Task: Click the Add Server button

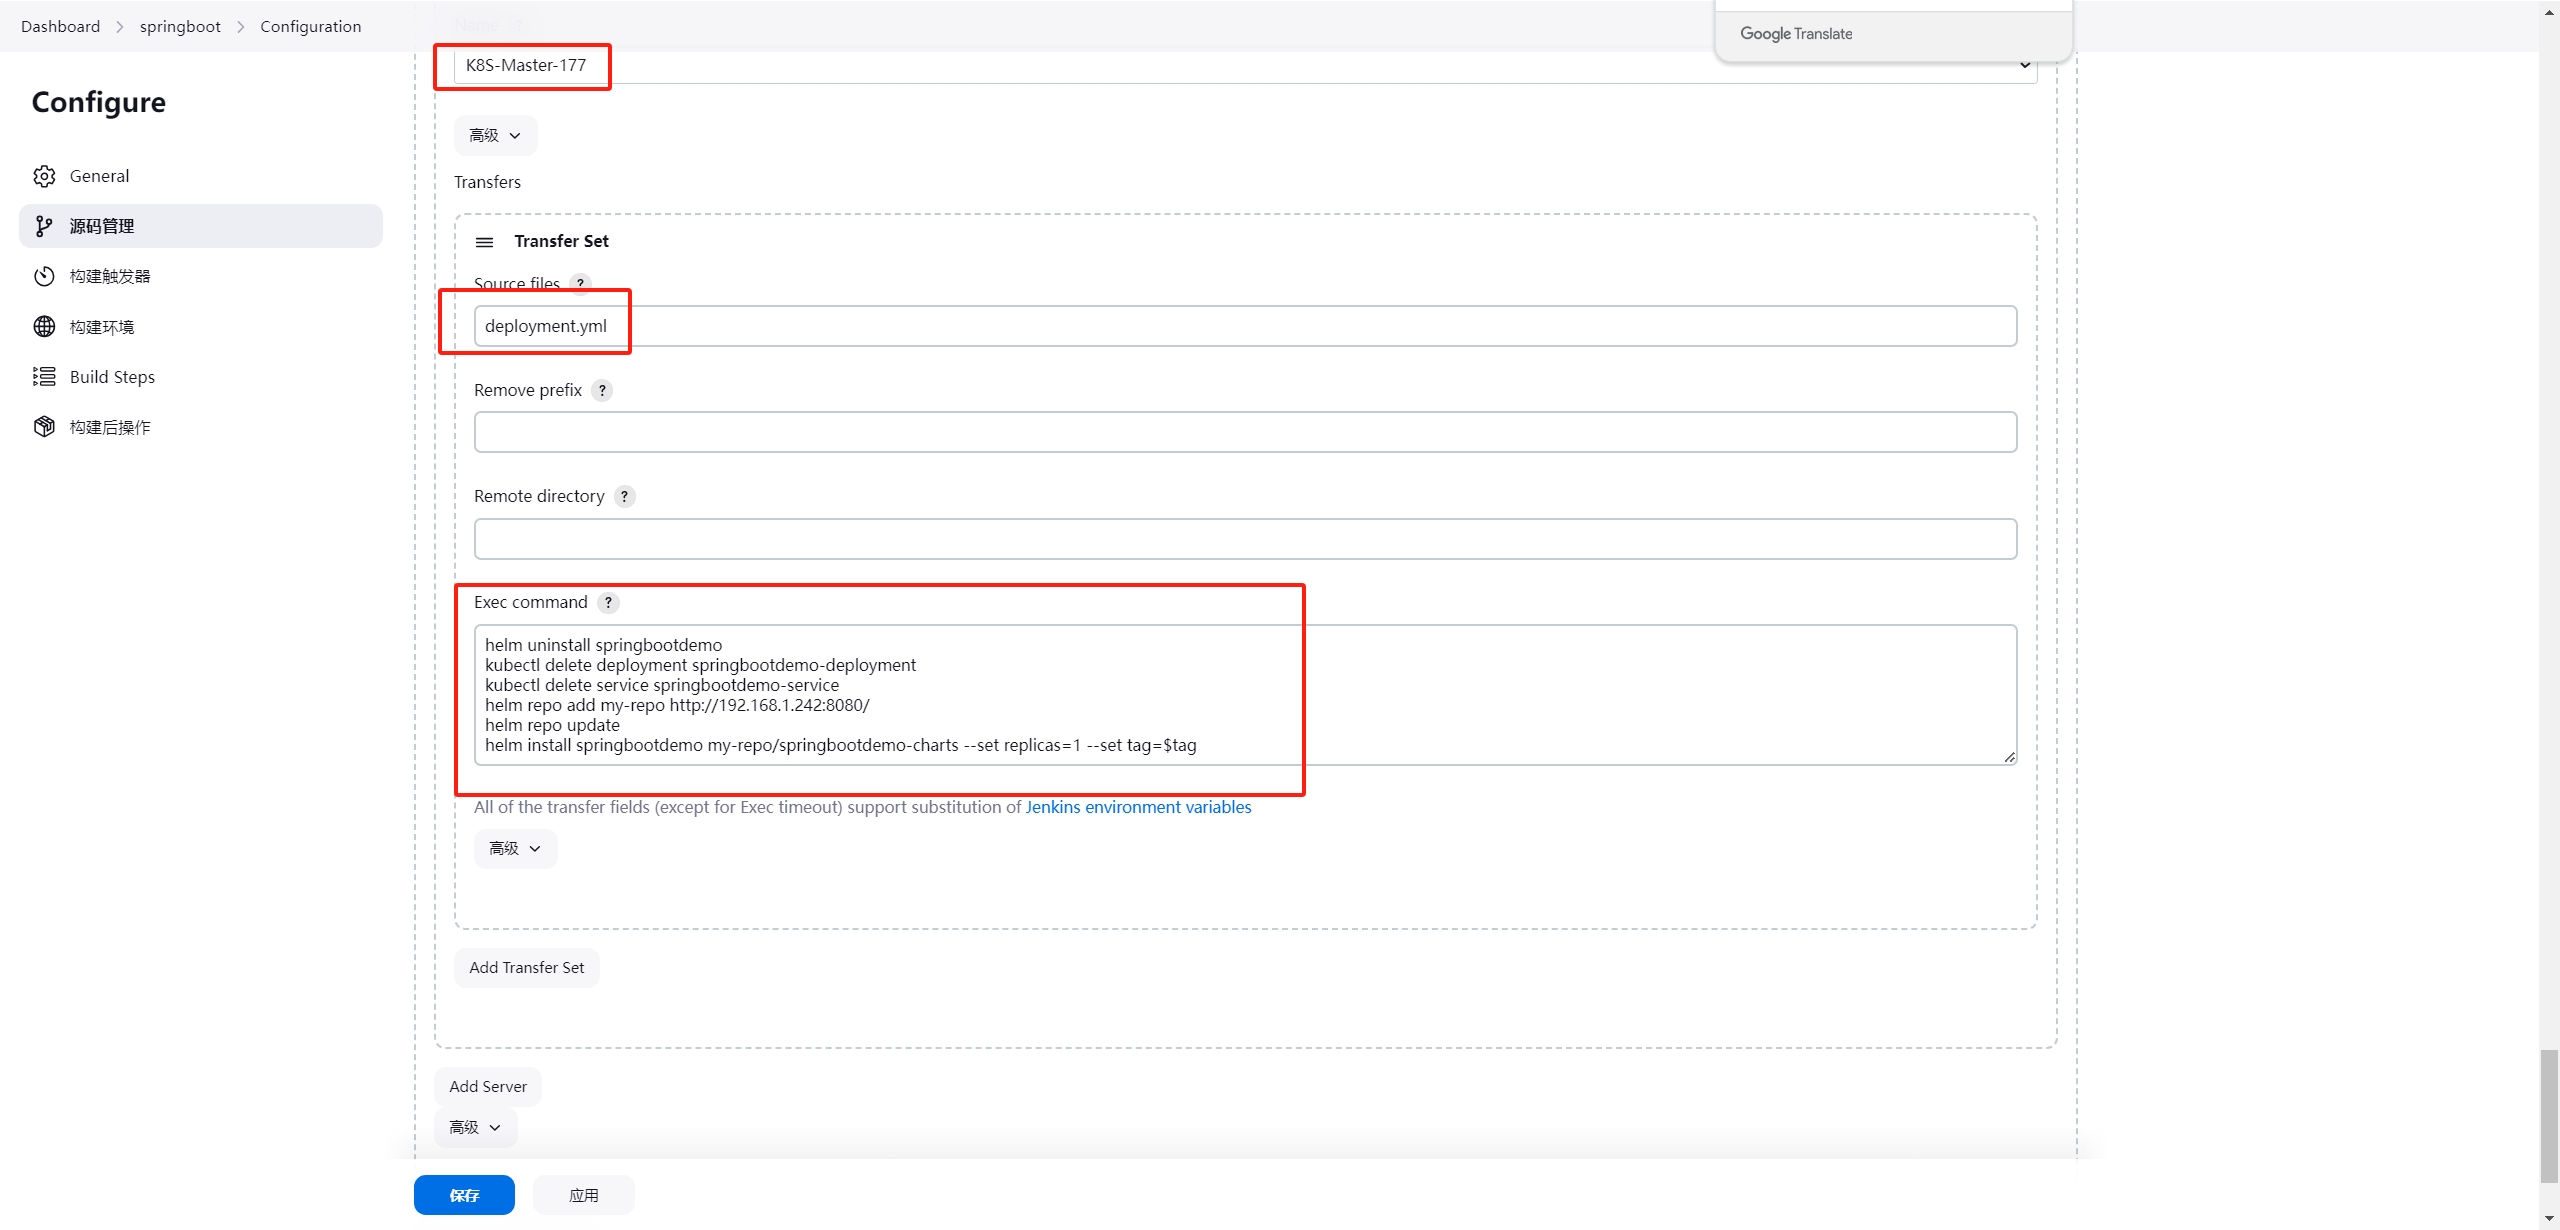Action: (488, 1086)
